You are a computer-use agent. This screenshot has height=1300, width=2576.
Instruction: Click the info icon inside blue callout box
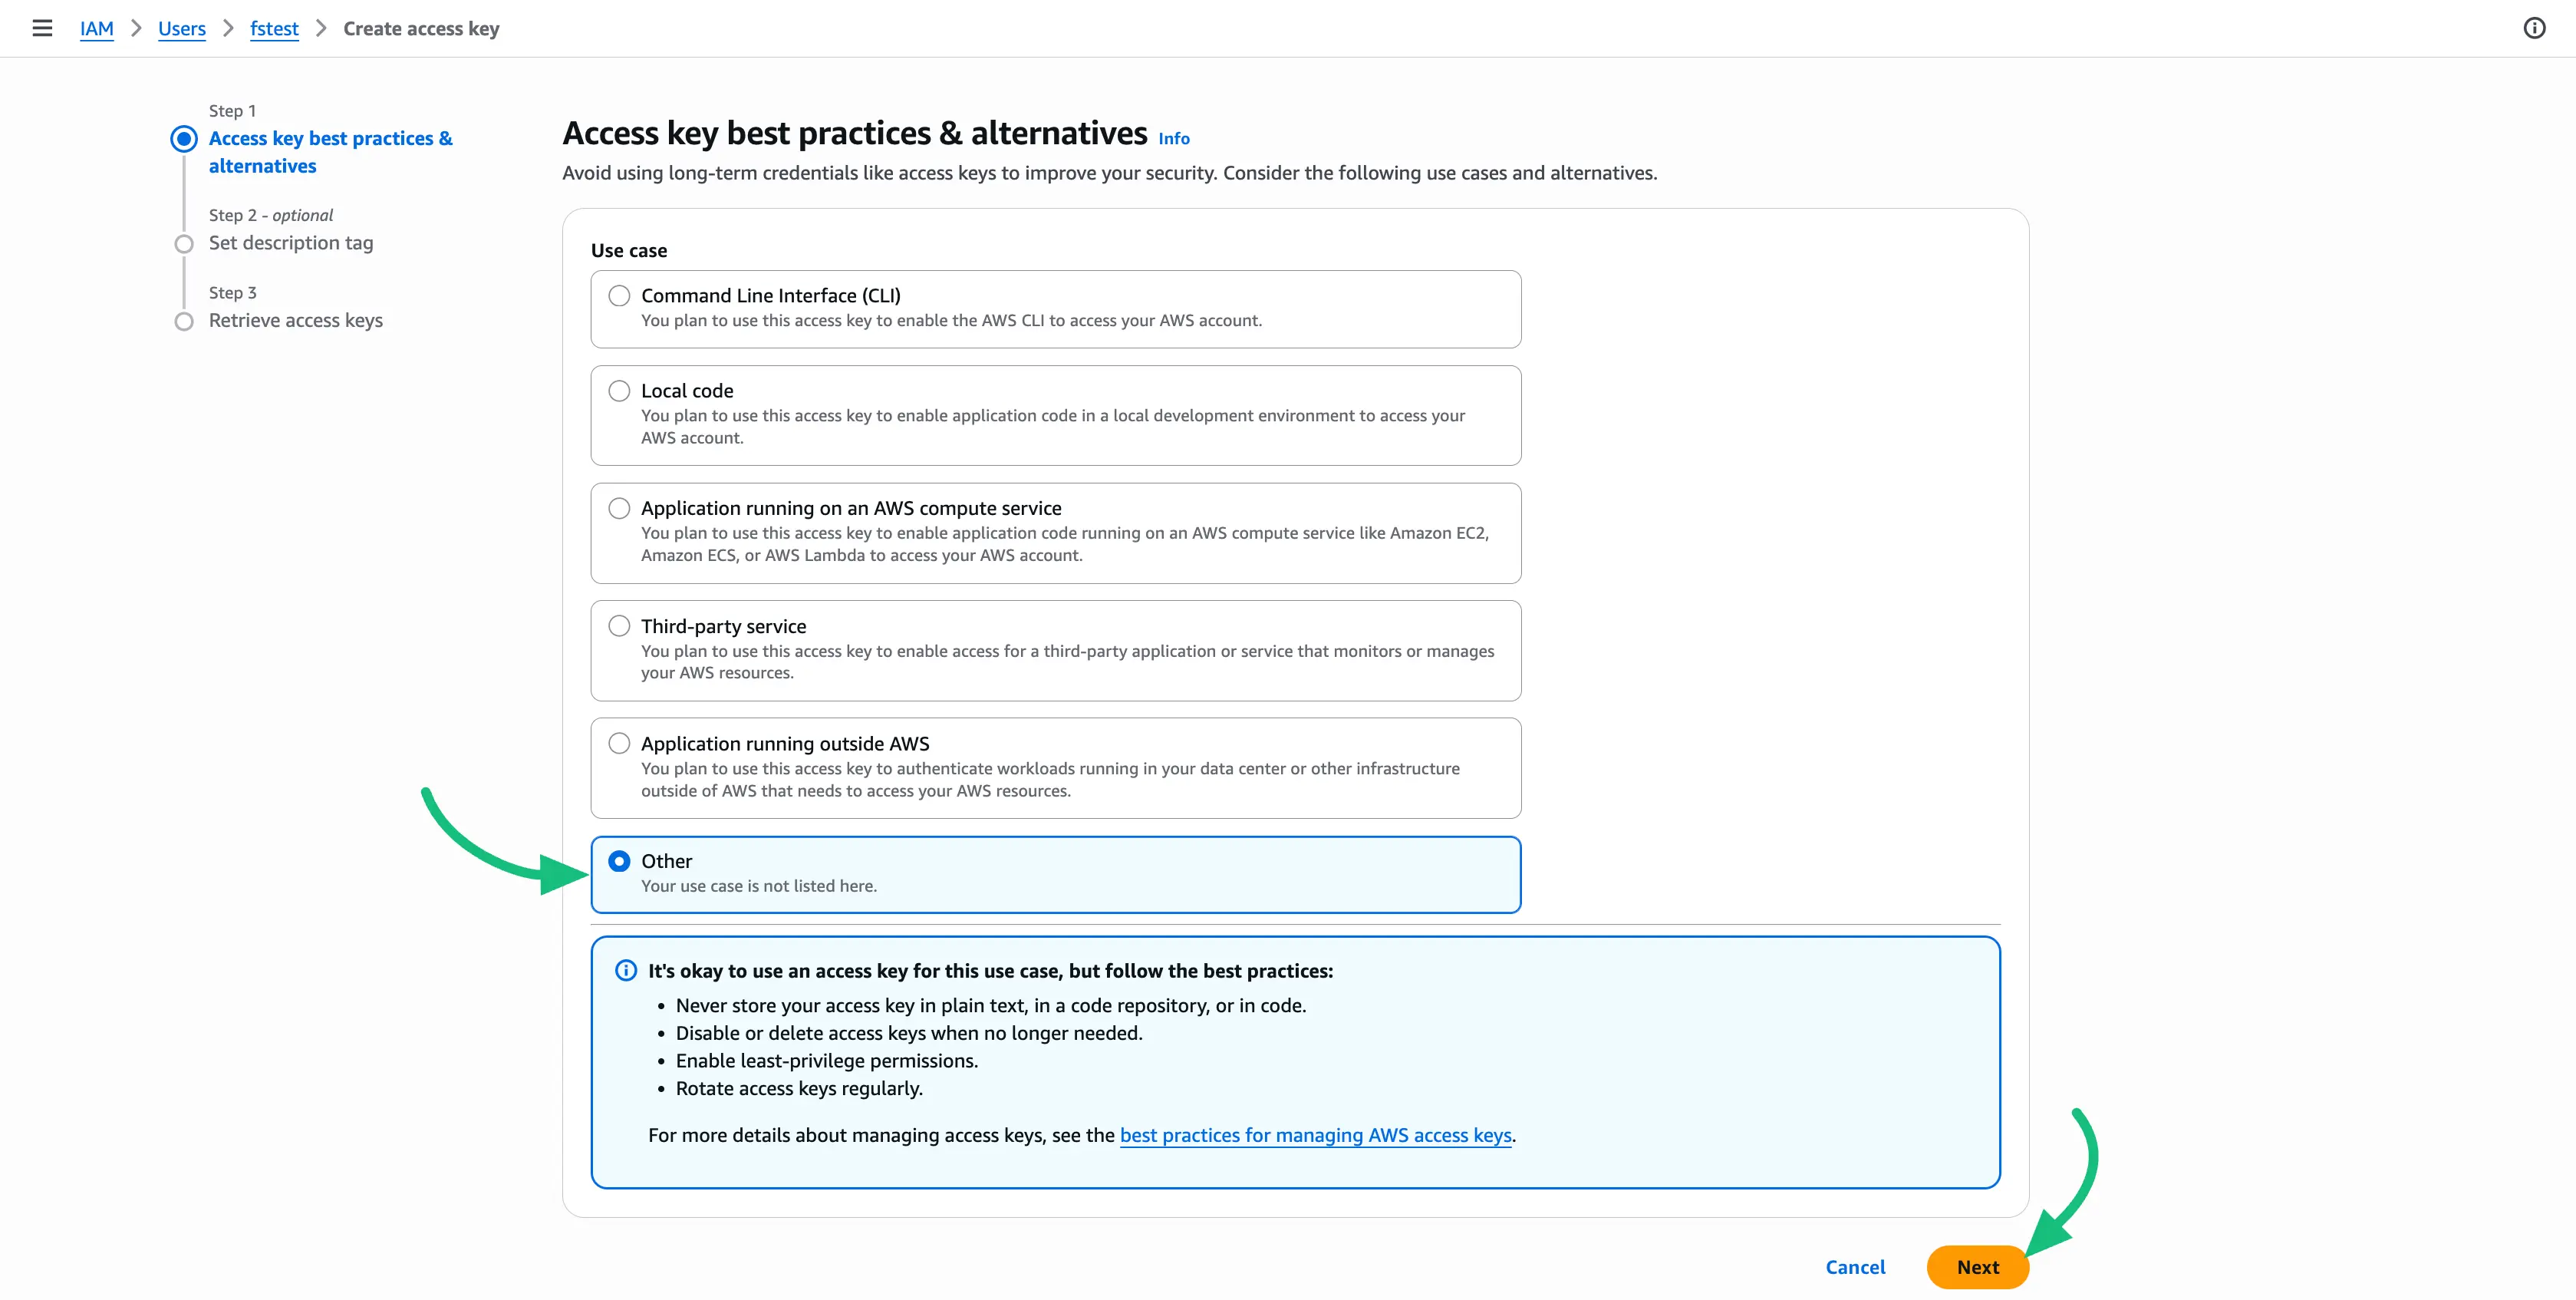[625, 970]
